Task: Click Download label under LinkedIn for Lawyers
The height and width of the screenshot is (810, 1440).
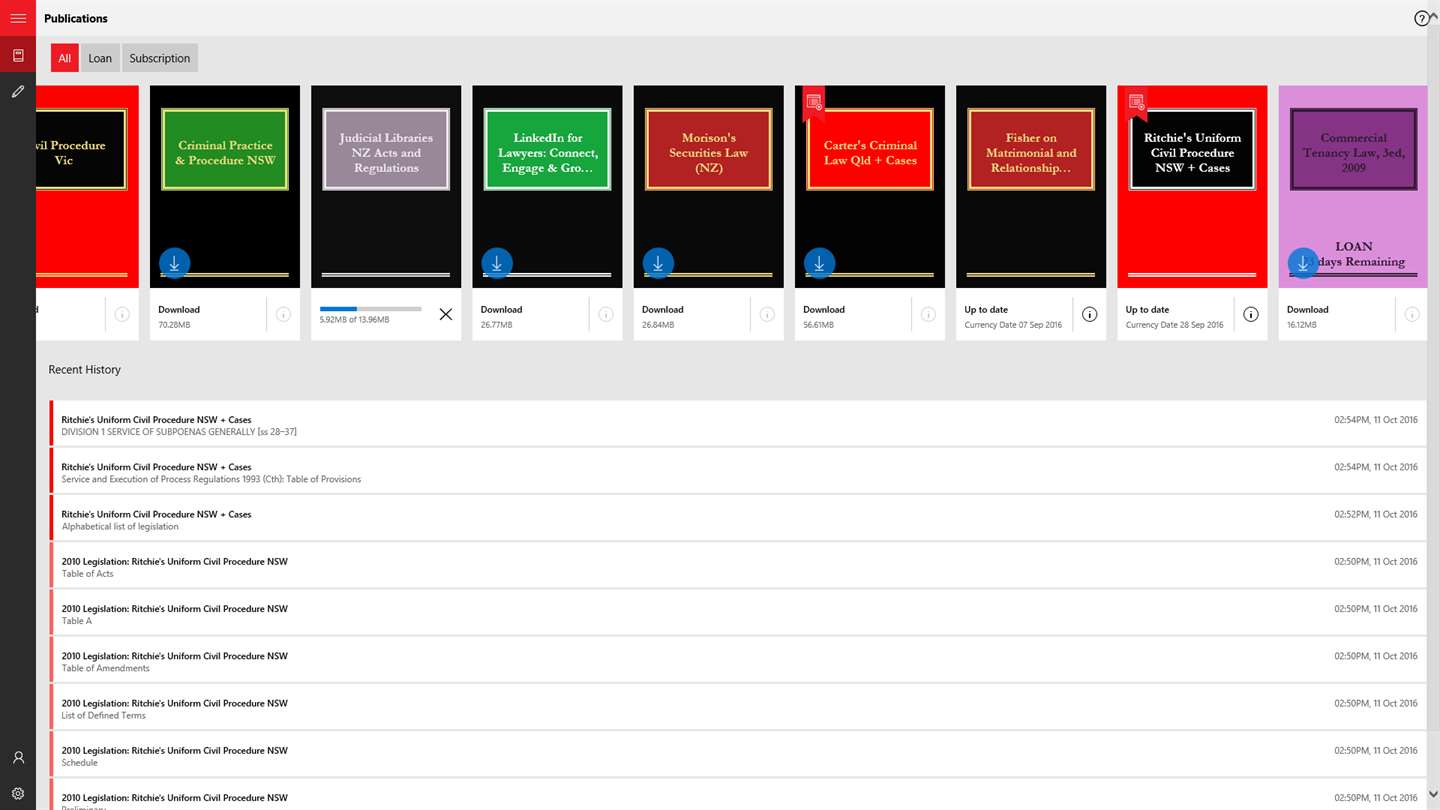Action: coord(501,309)
